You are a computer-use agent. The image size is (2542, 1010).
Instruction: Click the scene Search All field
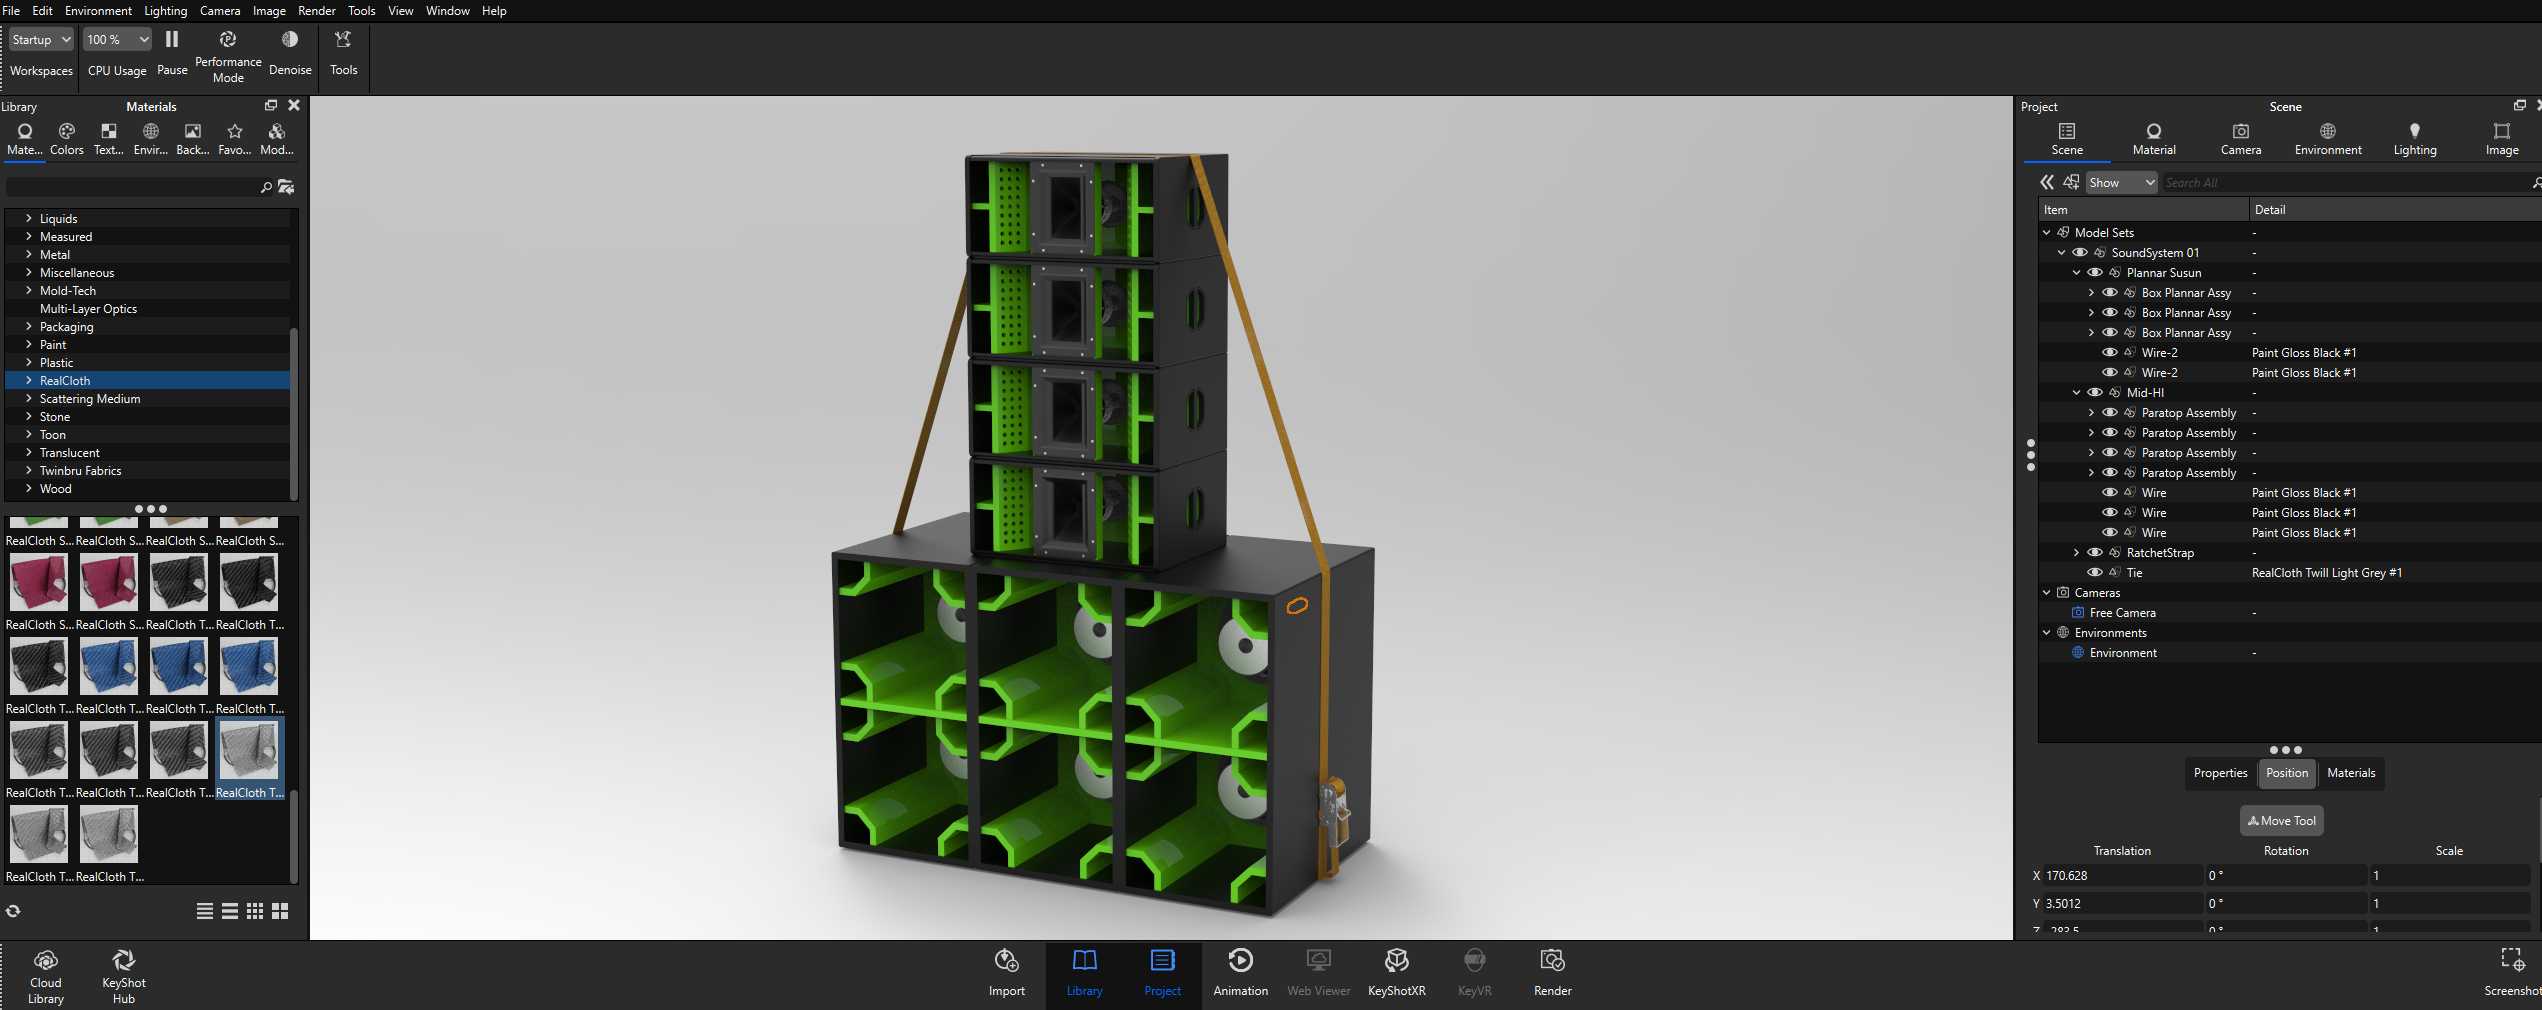tap(2345, 183)
